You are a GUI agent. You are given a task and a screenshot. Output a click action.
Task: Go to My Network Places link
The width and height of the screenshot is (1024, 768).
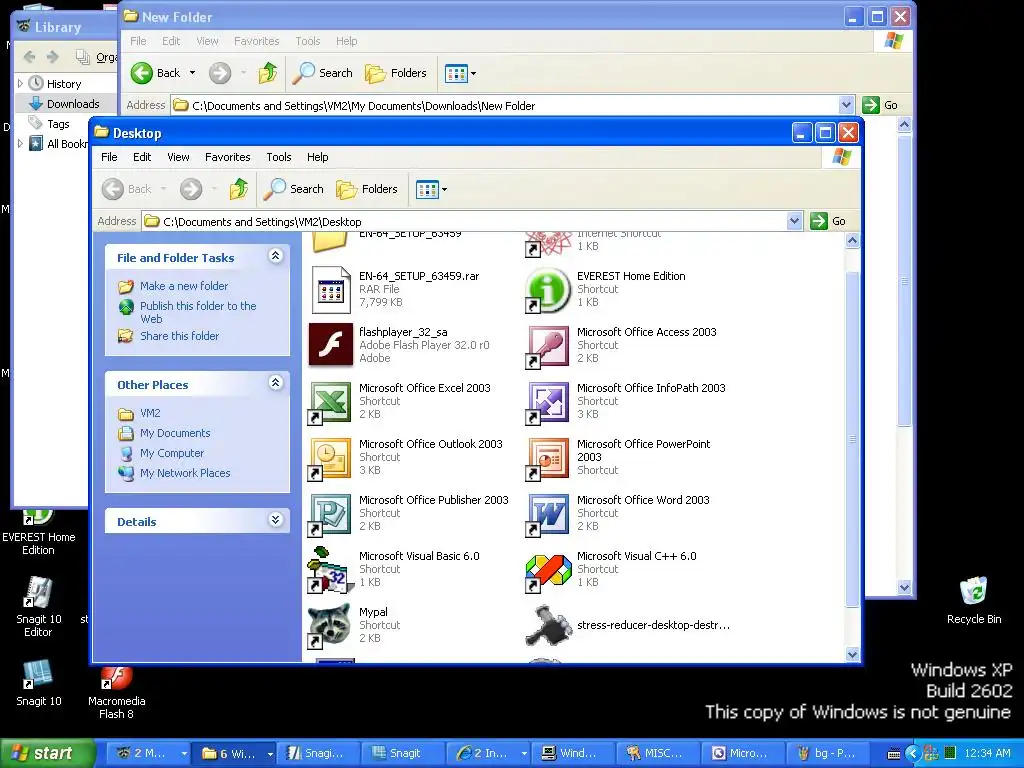pyautogui.click(x=185, y=473)
